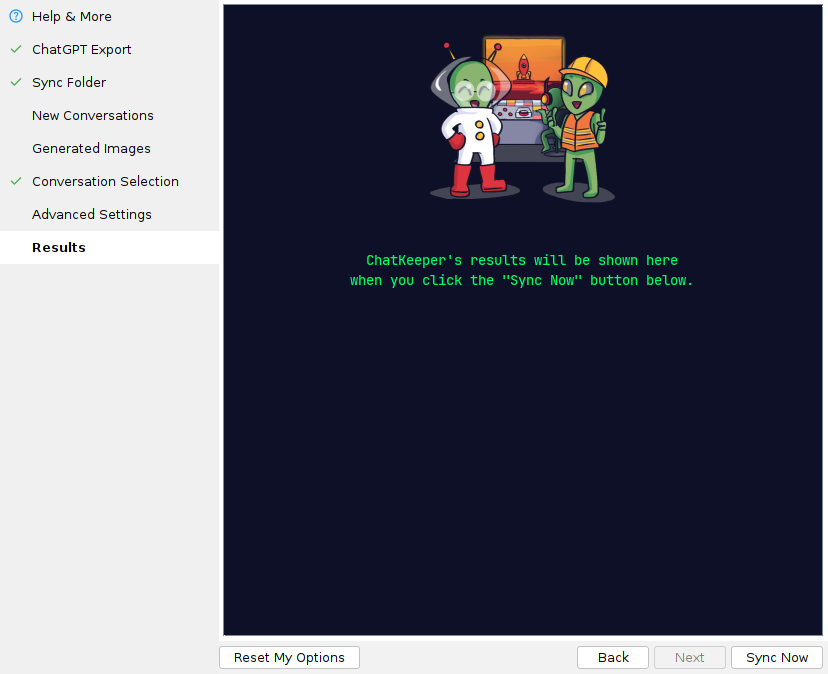
Task: Click the greyed-out Next button
Action: [x=689, y=657]
